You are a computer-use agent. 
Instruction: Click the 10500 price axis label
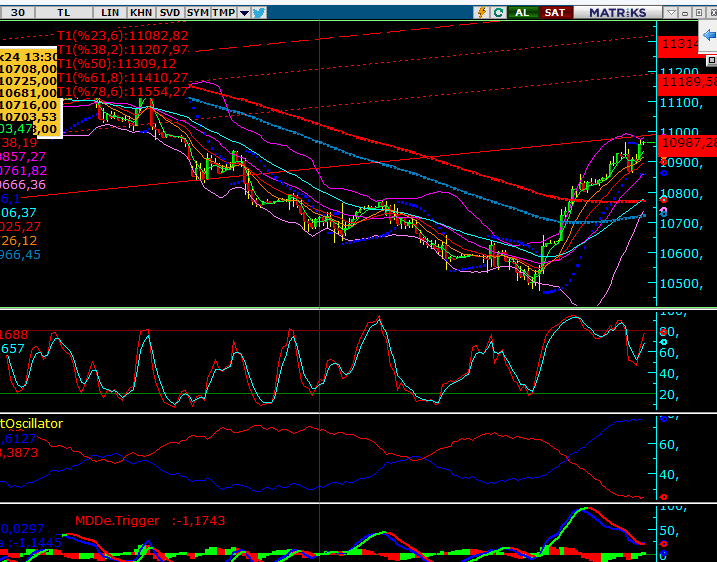[x=680, y=284]
